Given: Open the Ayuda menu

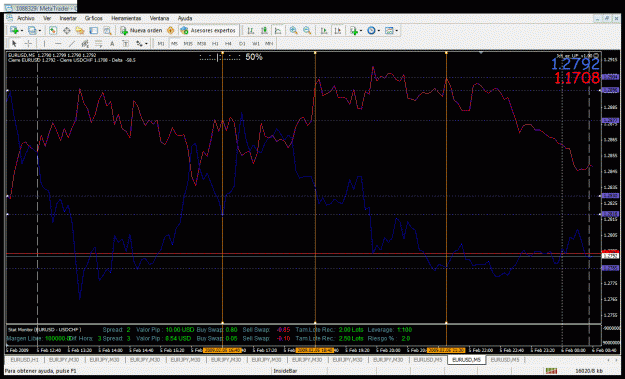Looking at the screenshot, I should [185, 18].
